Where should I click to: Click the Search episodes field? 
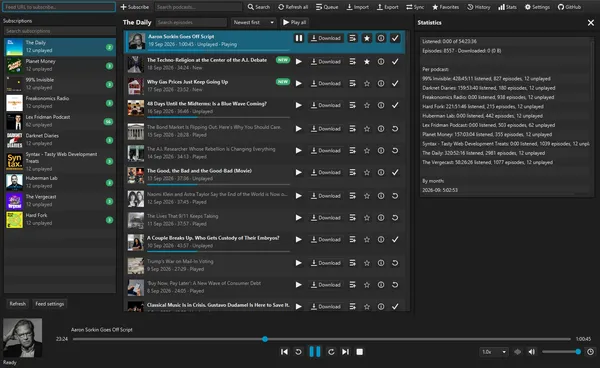[x=191, y=22]
